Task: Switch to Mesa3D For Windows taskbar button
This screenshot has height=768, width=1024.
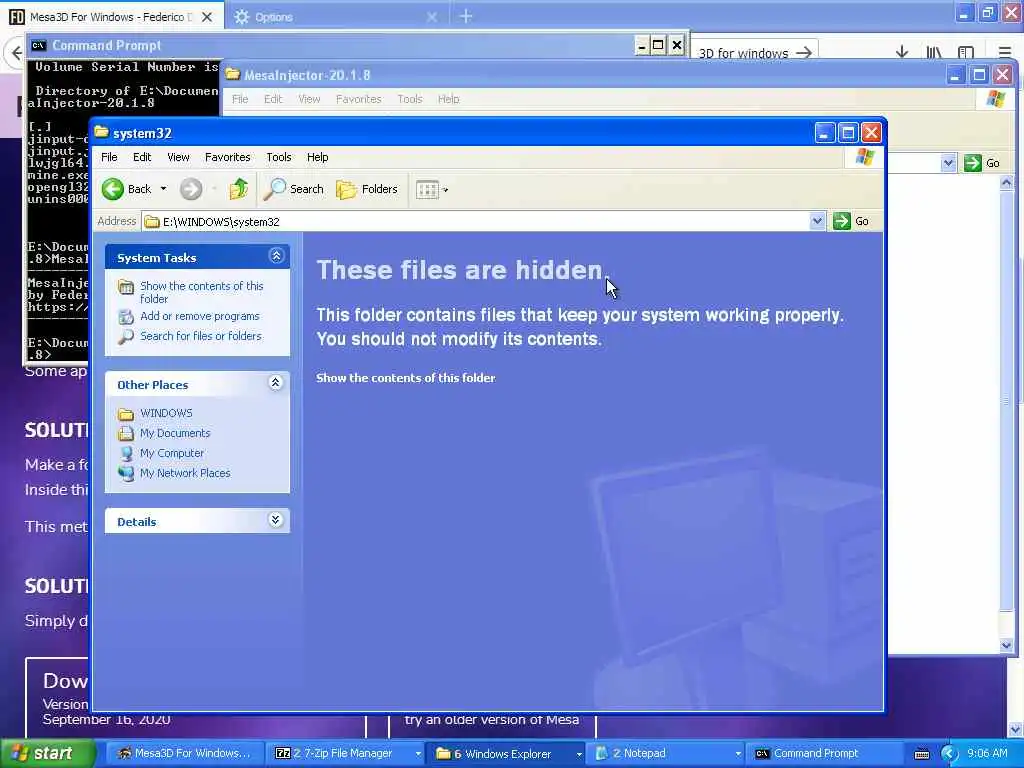Action: (184, 754)
